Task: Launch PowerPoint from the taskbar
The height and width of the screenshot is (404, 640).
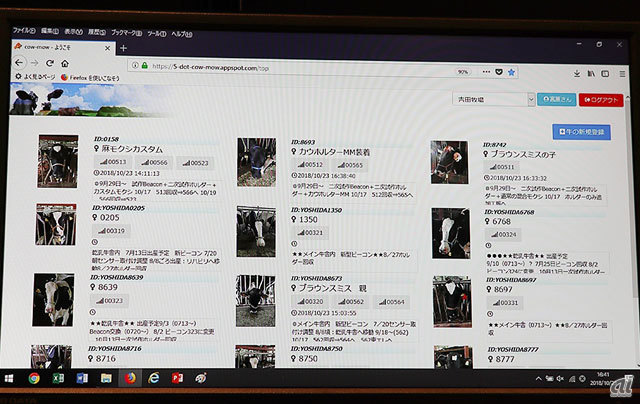Action: click(177, 378)
